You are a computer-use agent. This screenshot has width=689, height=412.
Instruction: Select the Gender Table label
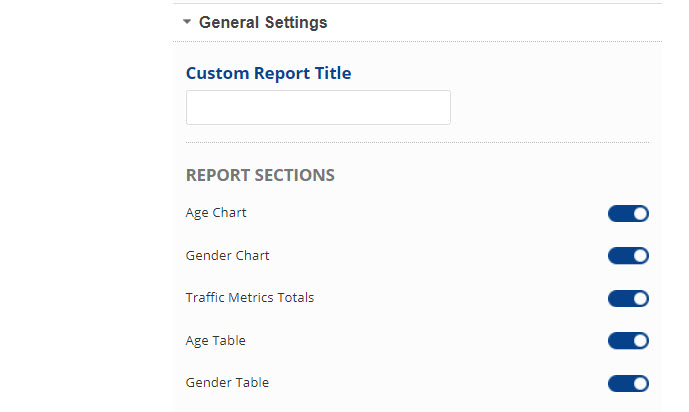click(x=227, y=383)
